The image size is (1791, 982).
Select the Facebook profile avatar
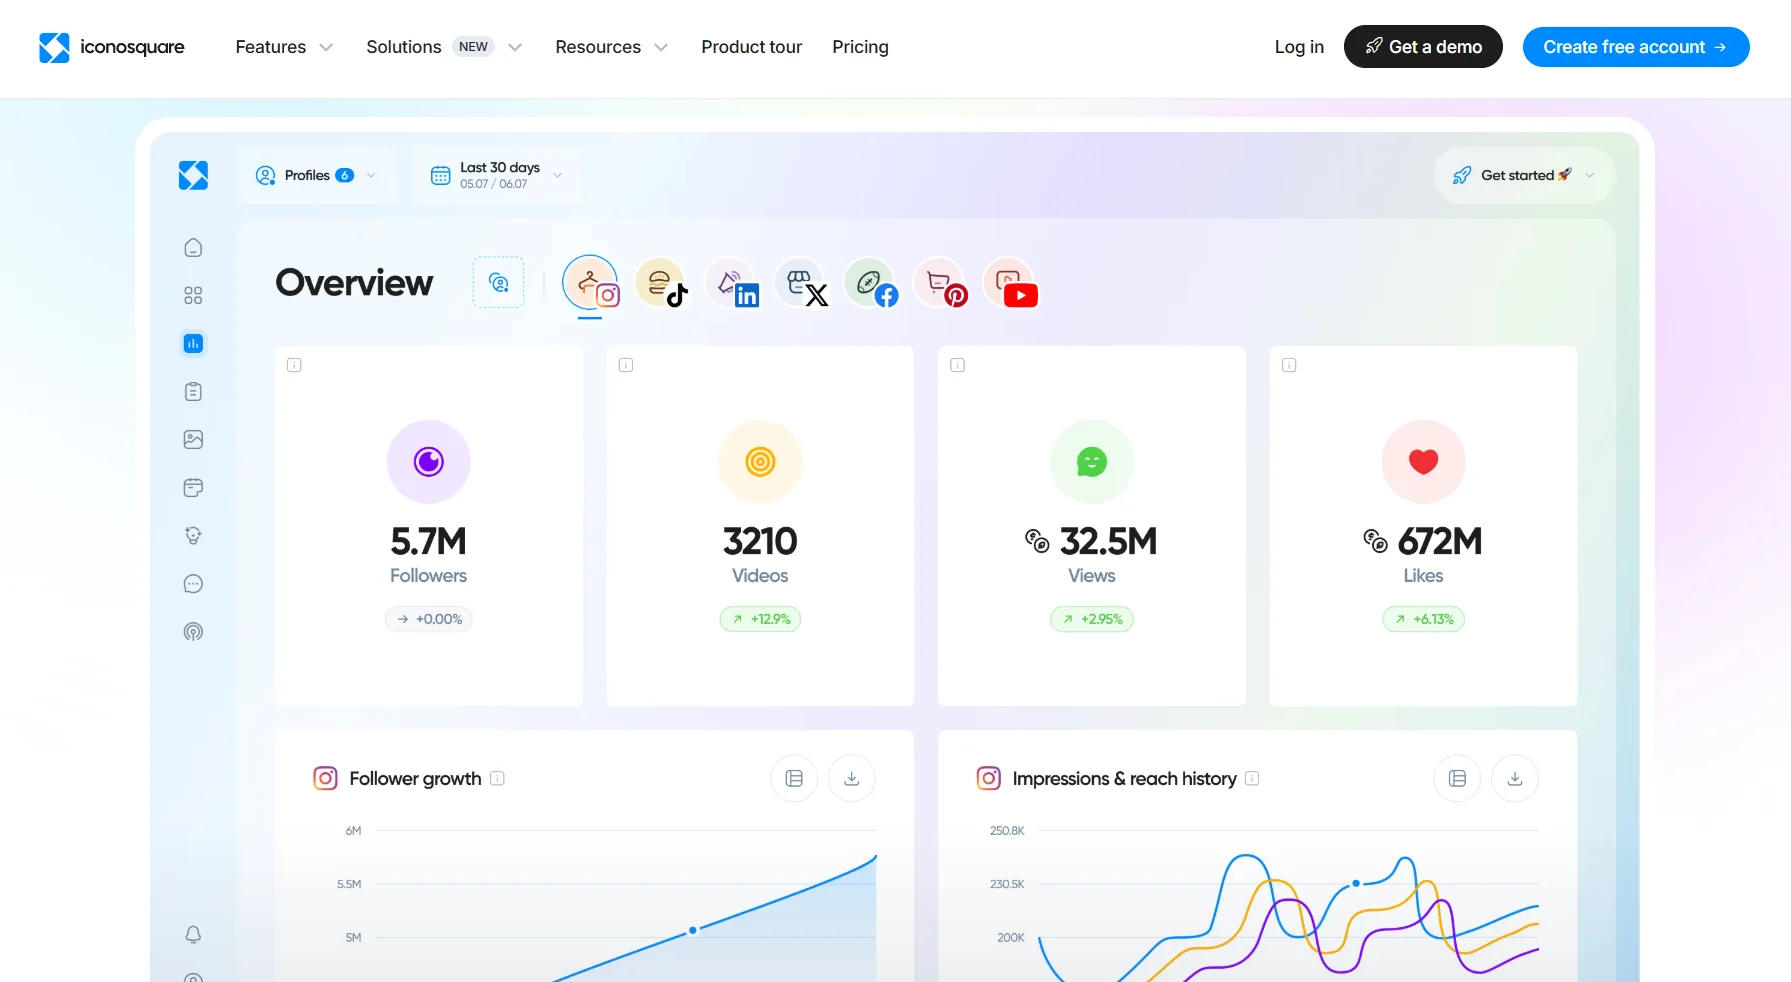(871, 283)
